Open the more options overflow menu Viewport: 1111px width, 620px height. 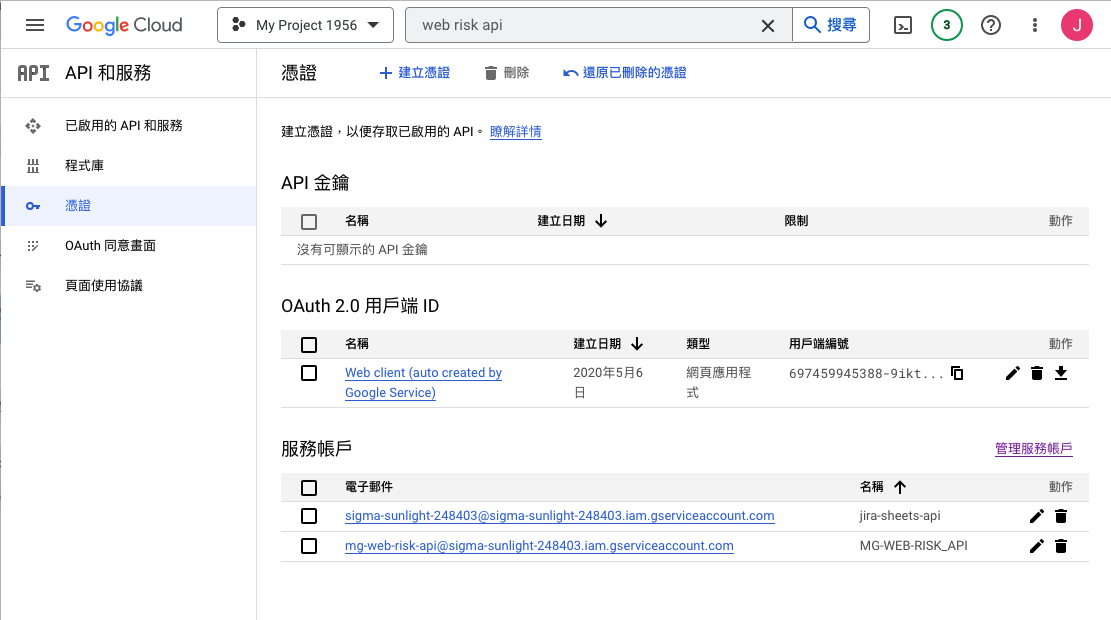(1034, 24)
